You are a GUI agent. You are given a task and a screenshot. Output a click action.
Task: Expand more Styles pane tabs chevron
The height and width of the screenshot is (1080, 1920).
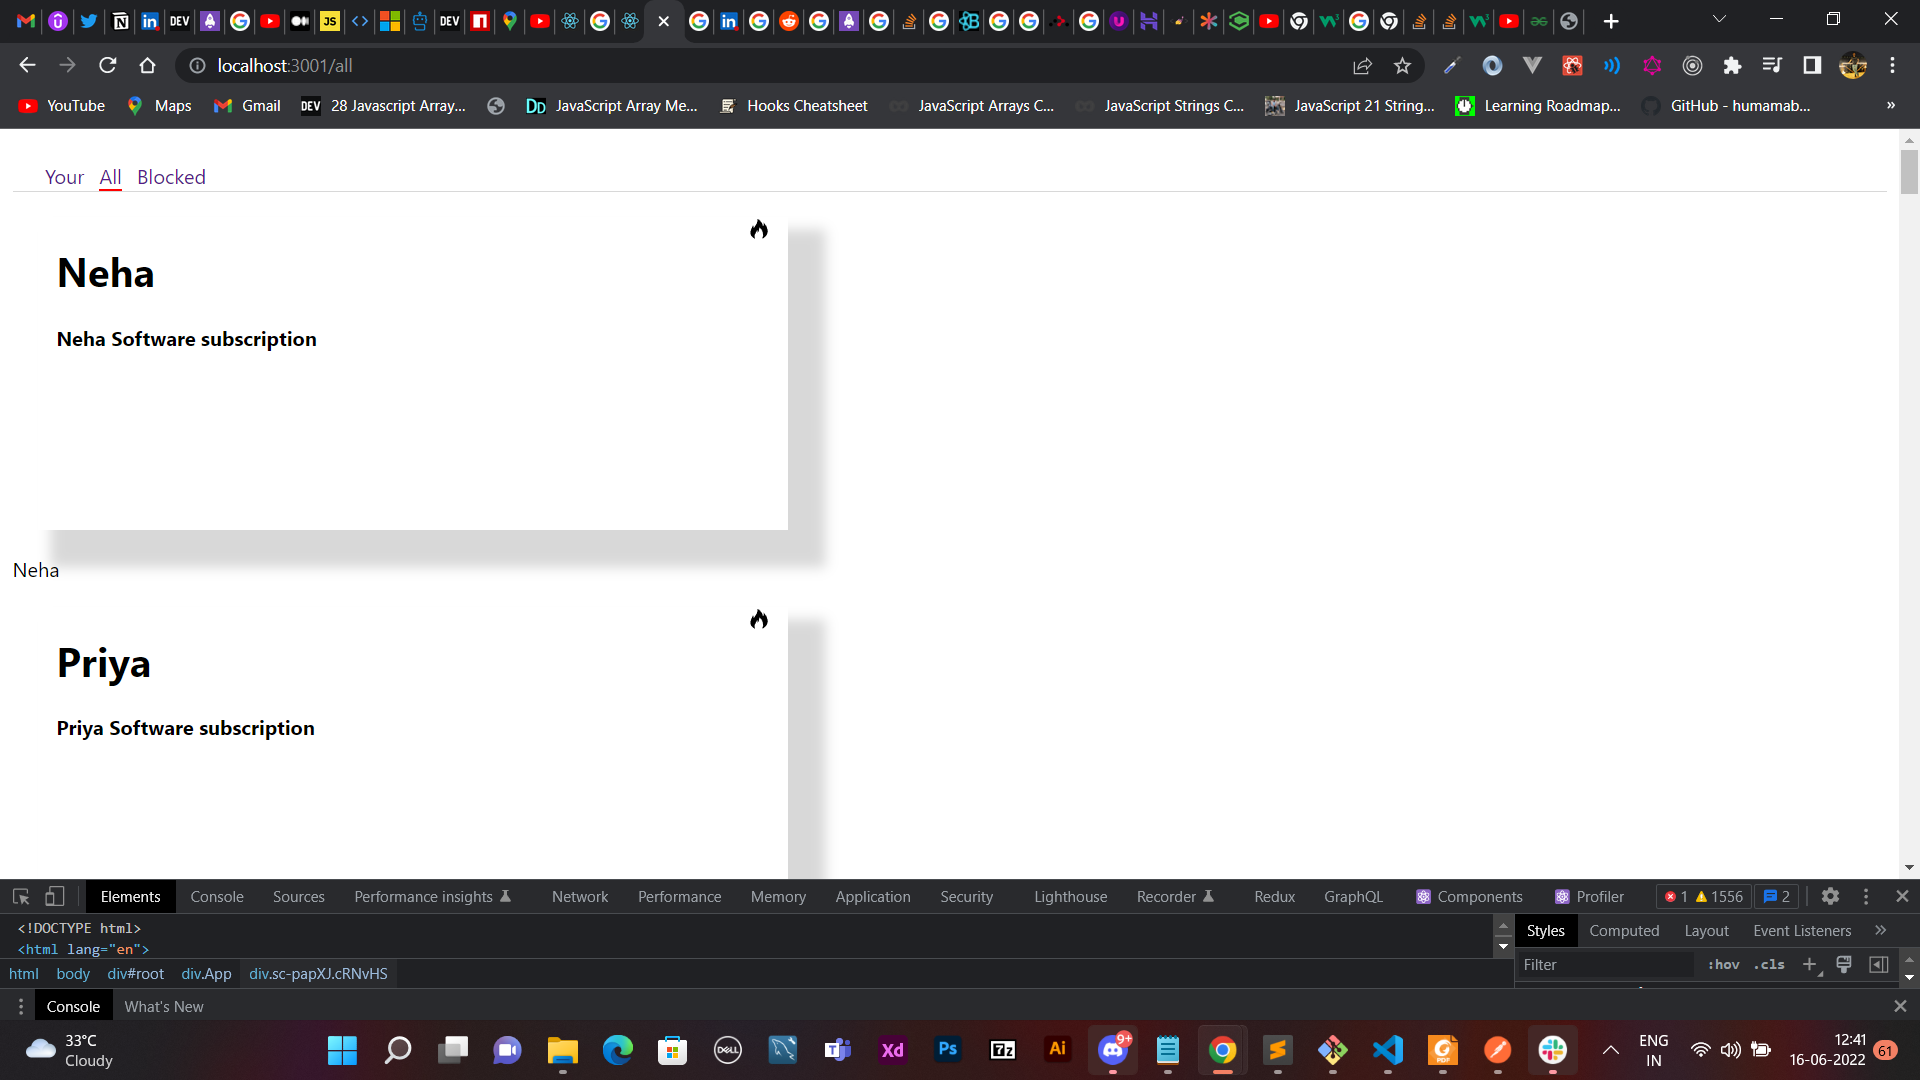(1880, 931)
